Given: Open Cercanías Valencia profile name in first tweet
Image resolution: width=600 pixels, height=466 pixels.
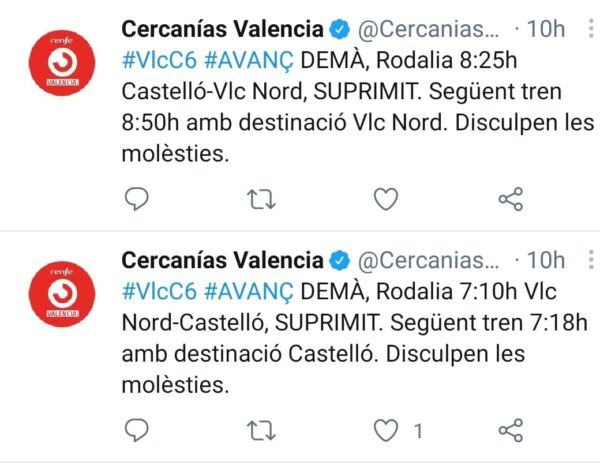Looking at the screenshot, I should tap(221, 28).
